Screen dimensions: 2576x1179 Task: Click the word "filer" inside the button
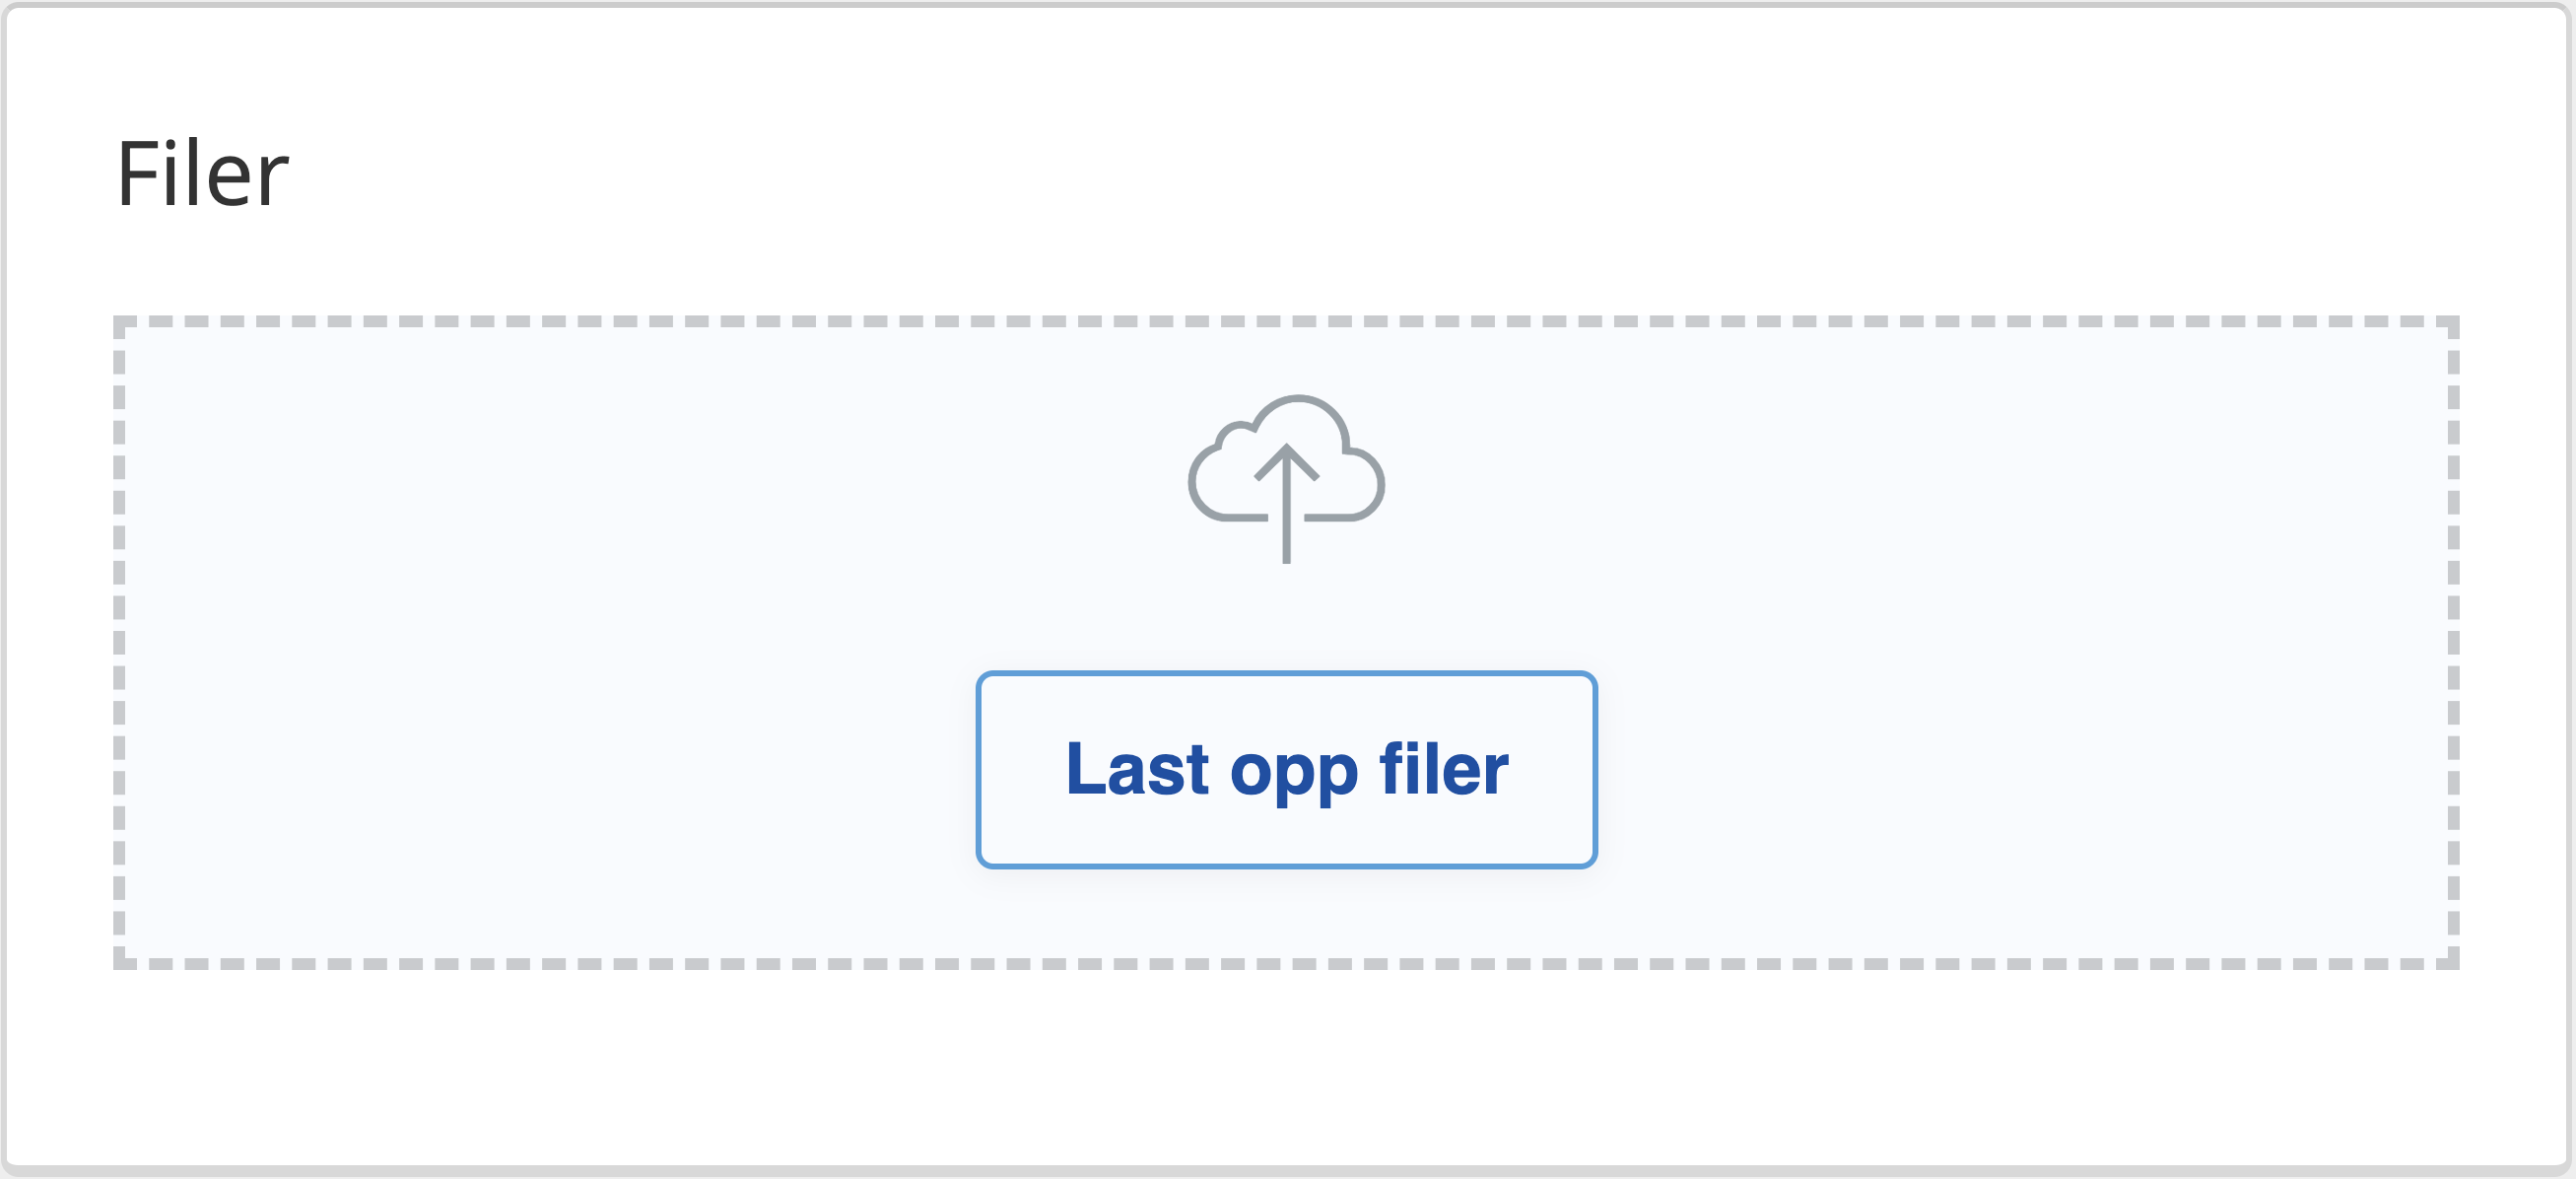[1443, 769]
